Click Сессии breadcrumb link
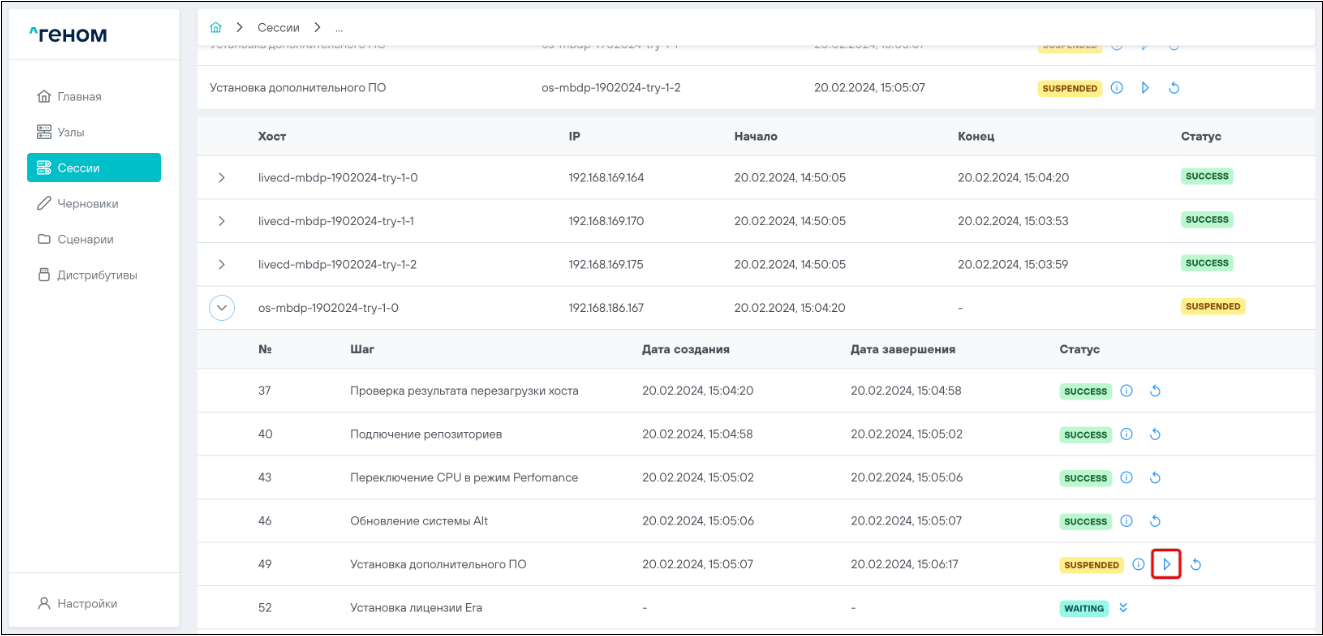This screenshot has height=636, width=1323. click(x=278, y=27)
